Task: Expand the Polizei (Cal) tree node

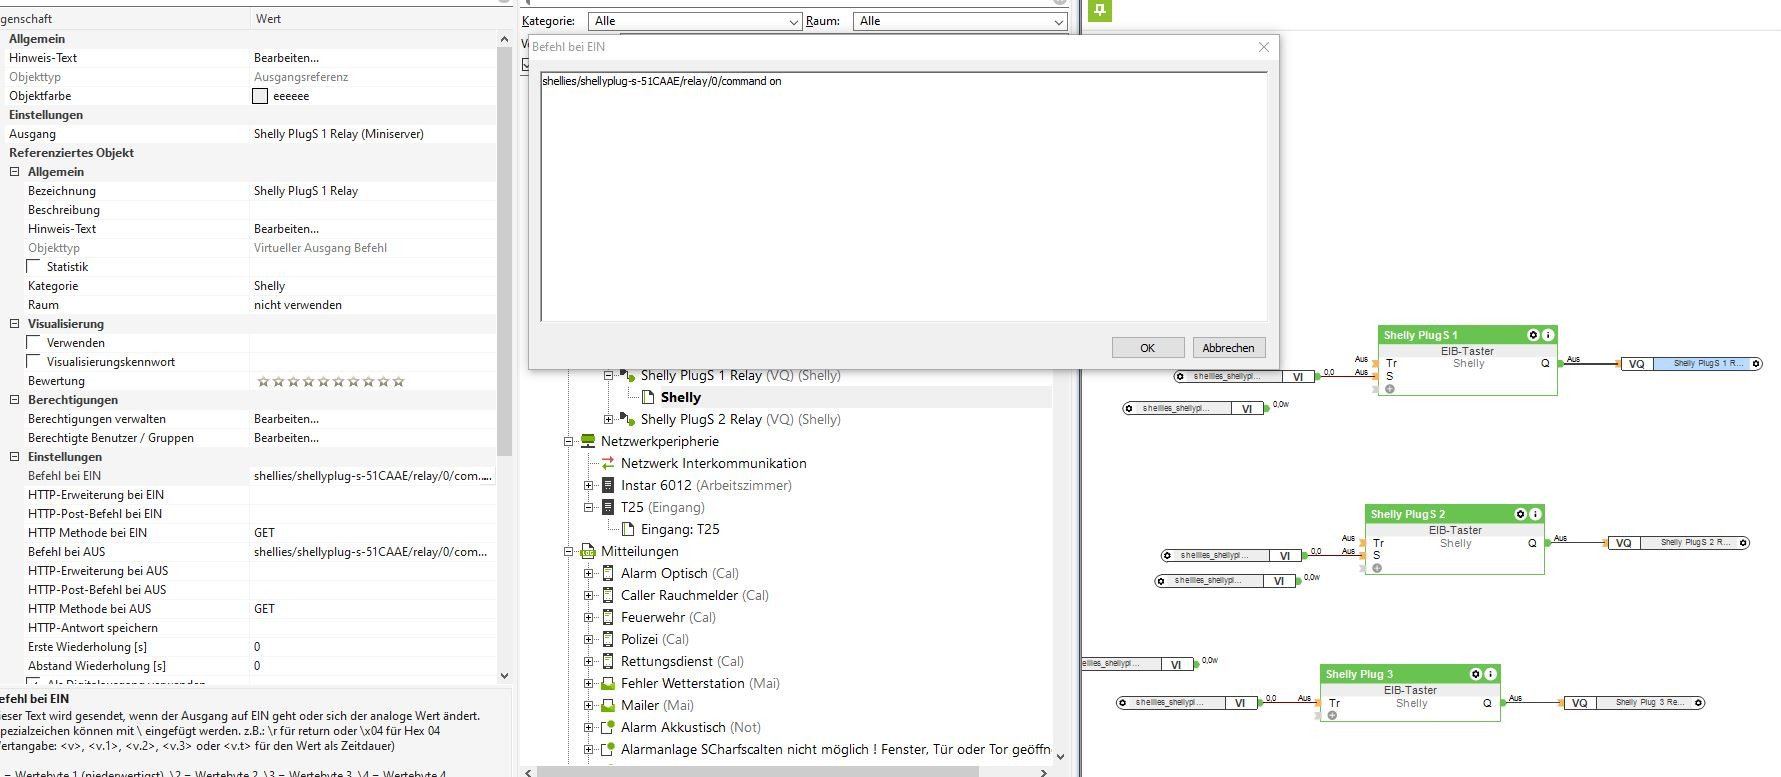Action: point(589,639)
